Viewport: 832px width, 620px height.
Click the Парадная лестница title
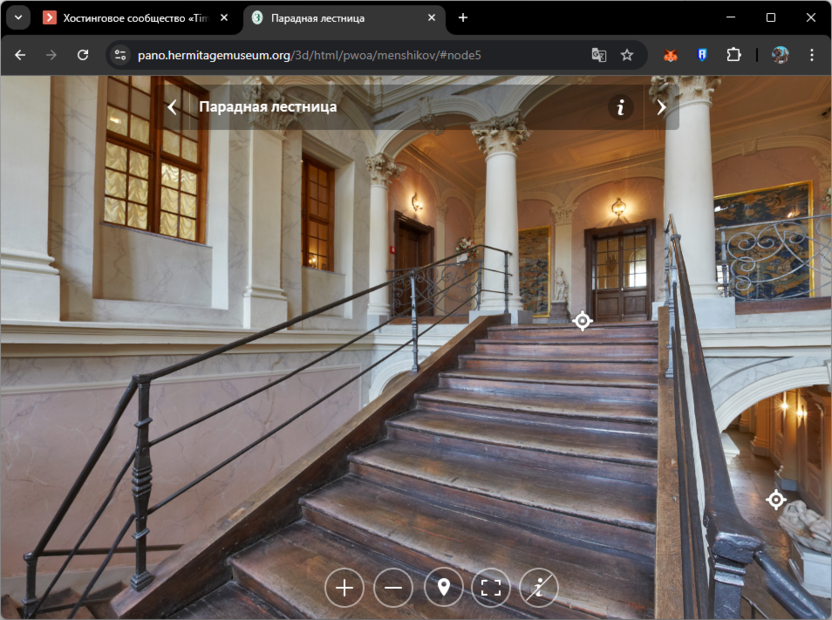[268, 107]
